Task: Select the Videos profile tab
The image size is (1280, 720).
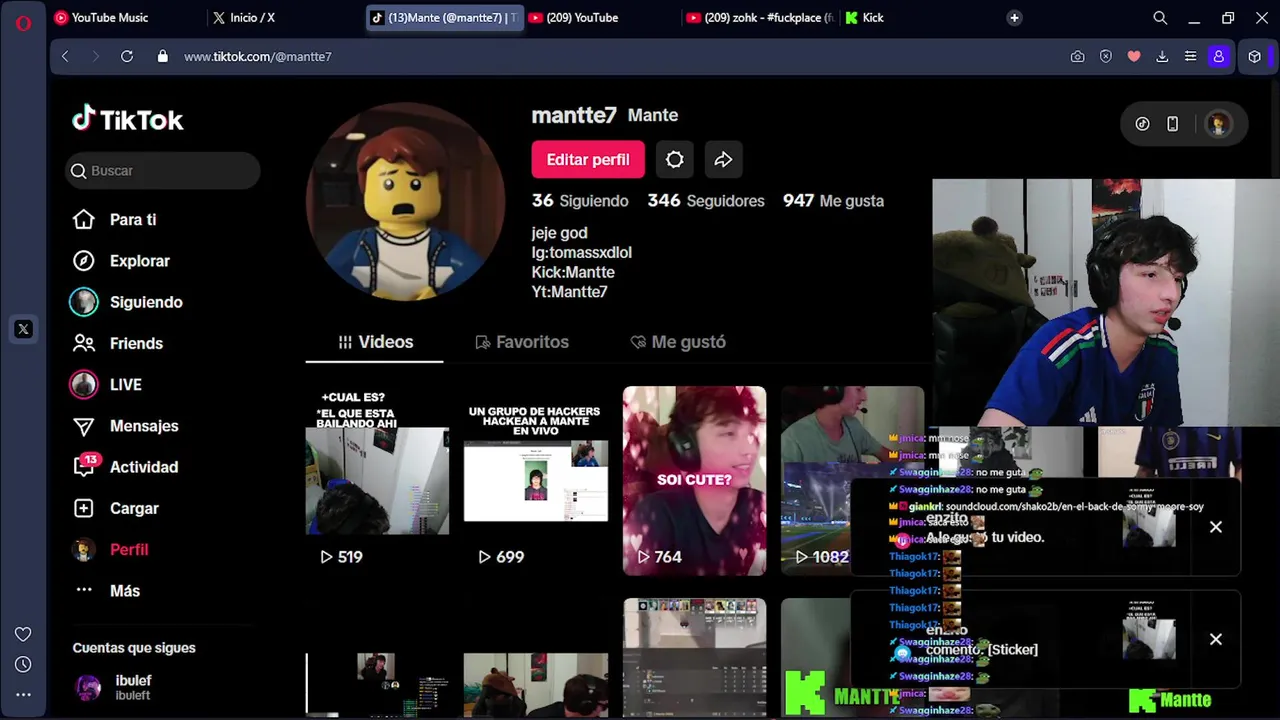Action: click(x=374, y=342)
